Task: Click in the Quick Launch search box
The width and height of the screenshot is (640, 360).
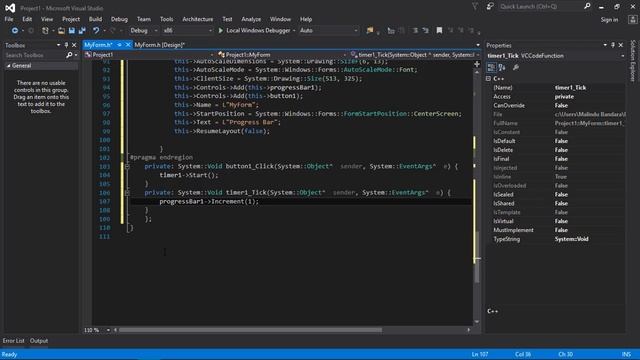Action: 540,7
